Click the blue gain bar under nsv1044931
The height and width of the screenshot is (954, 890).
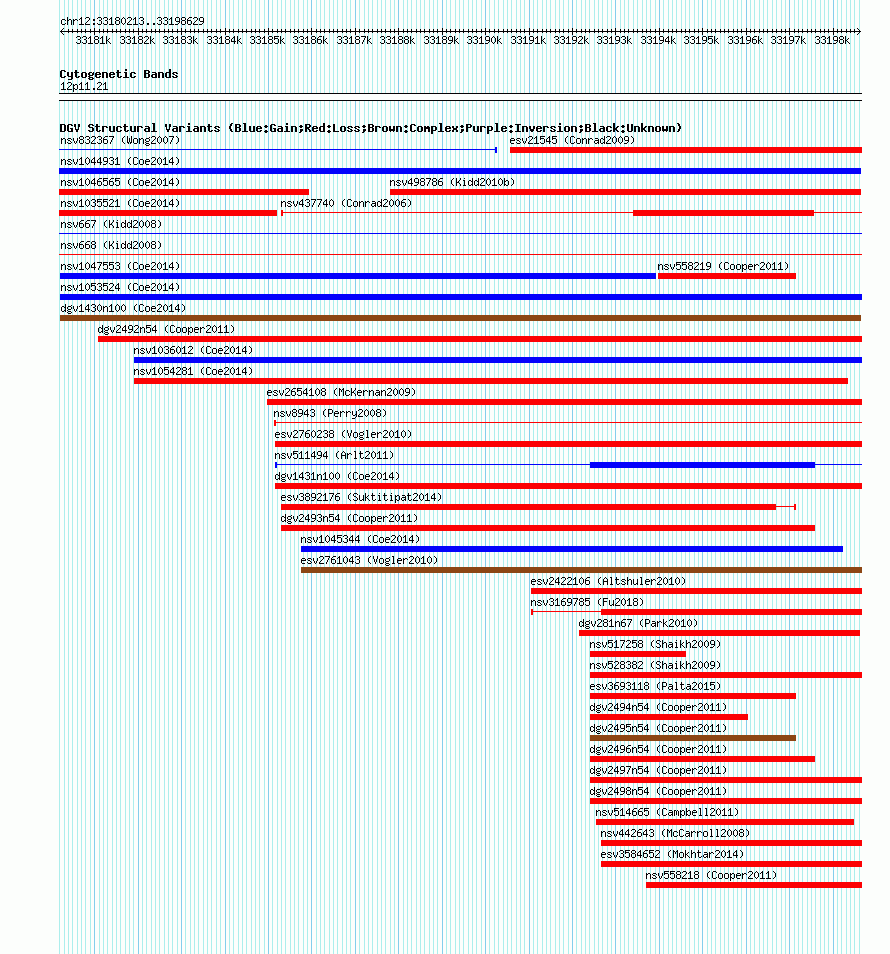point(460,171)
